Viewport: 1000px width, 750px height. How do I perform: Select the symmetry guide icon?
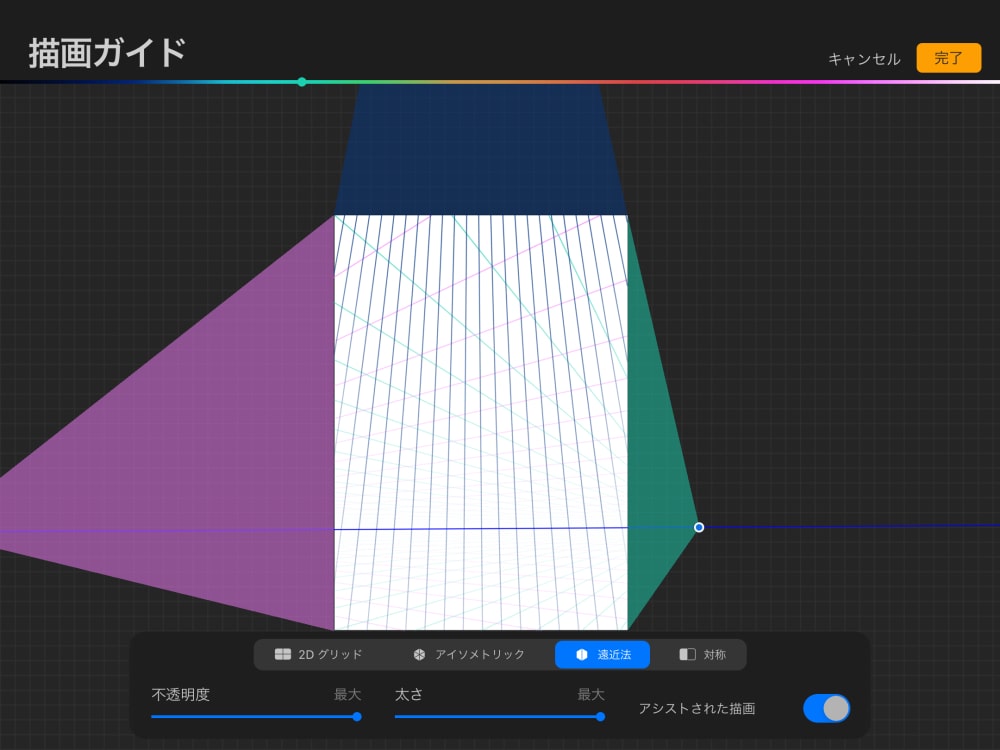coord(688,654)
